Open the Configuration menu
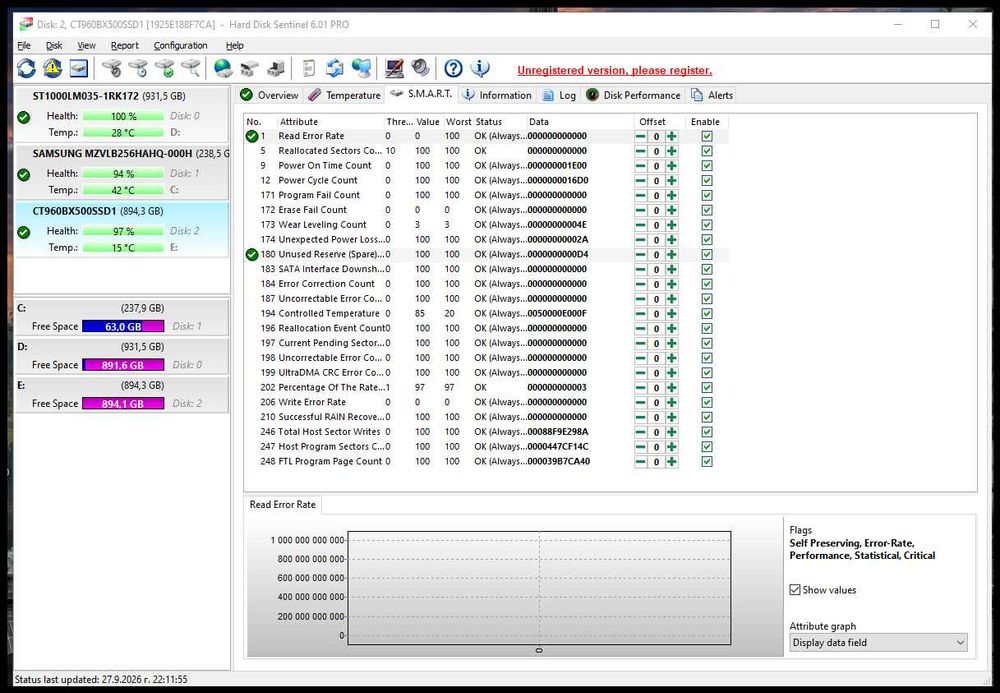The height and width of the screenshot is (693, 1000). click(x=180, y=45)
